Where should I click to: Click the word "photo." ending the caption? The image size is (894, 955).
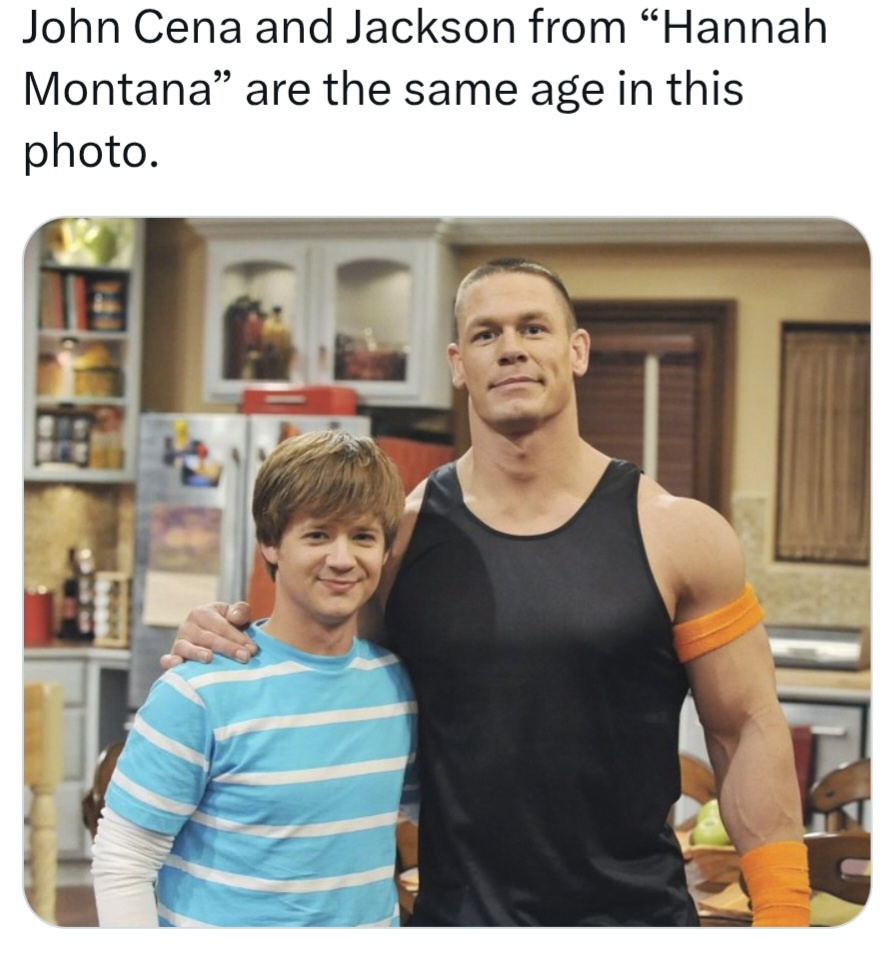tap(91, 152)
